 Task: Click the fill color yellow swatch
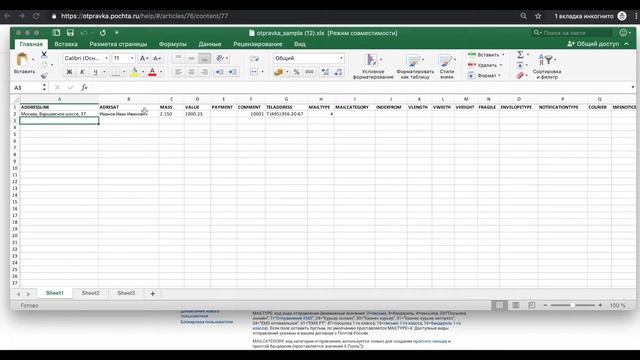pos(134,72)
